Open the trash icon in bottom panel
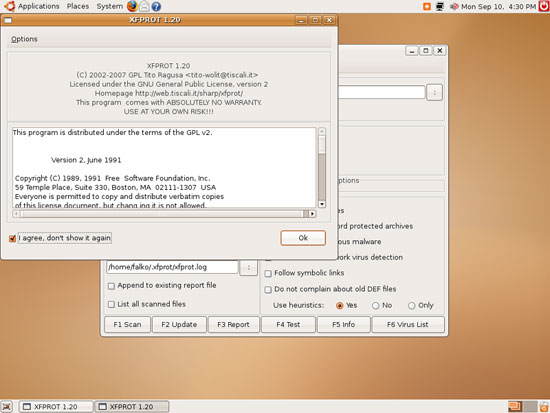The height and width of the screenshot is (413, 550). [544, 407]
